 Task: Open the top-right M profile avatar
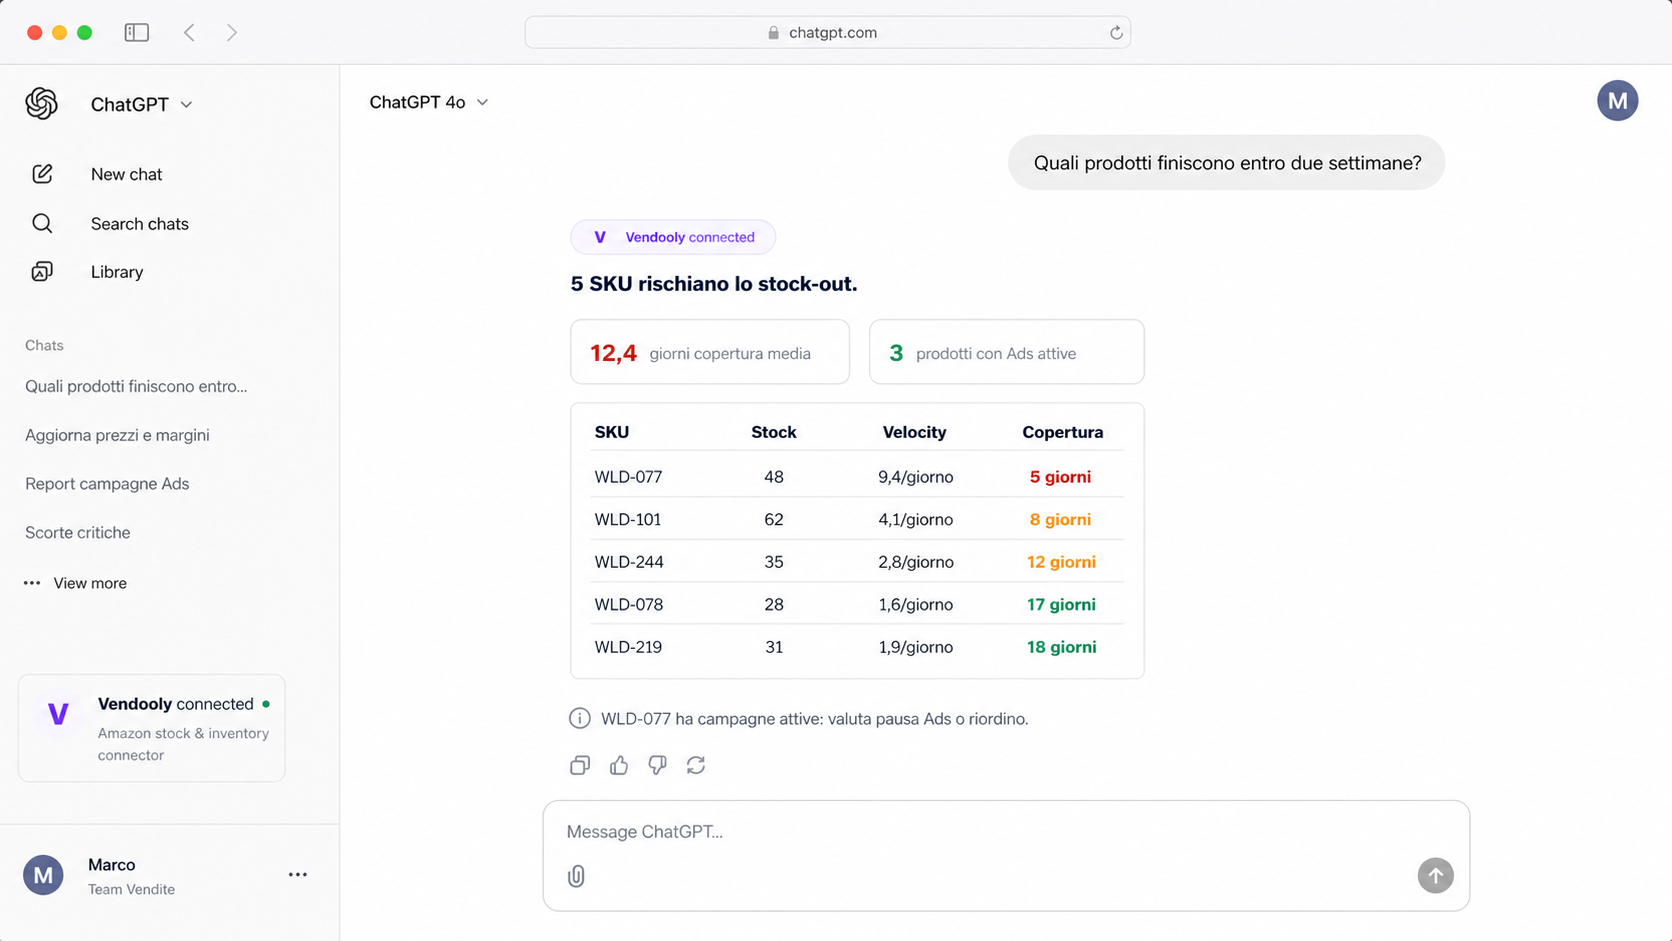[x=1617, y=101]
